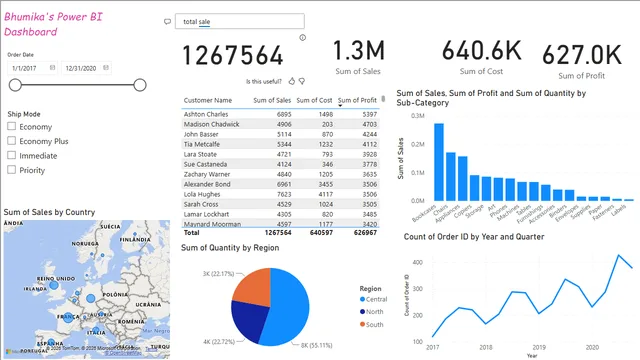Click the Sum of Quantity by Region title
Screen dimensions: 640x360
coord(230,248)
